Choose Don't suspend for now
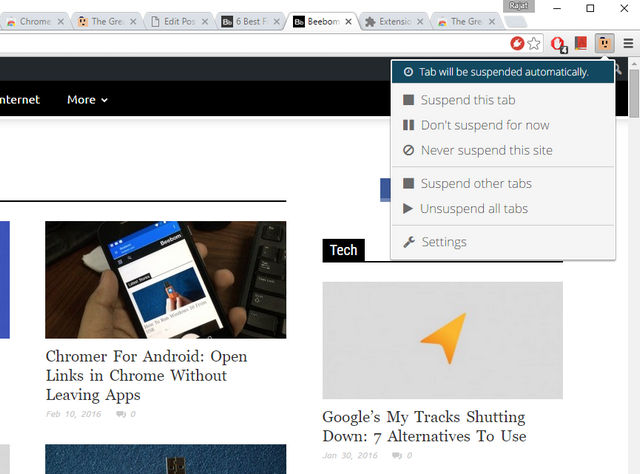Screen dimensions: 640x474 point(503,125)
